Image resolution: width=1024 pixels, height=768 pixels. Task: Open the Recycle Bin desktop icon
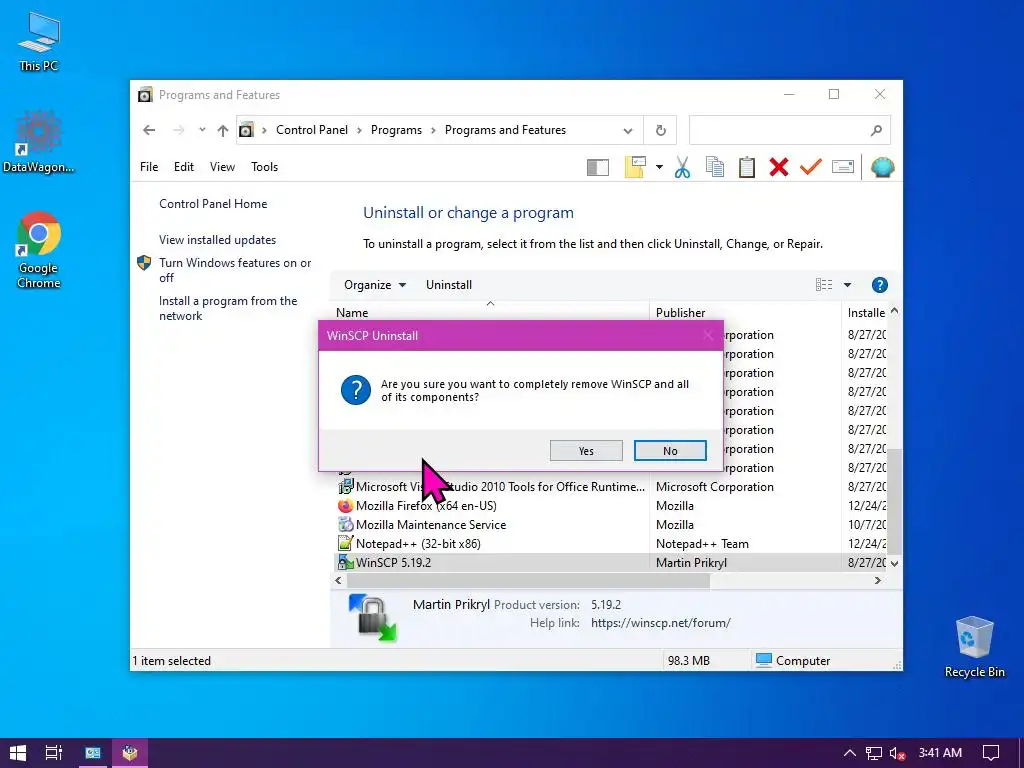(974, 647)
